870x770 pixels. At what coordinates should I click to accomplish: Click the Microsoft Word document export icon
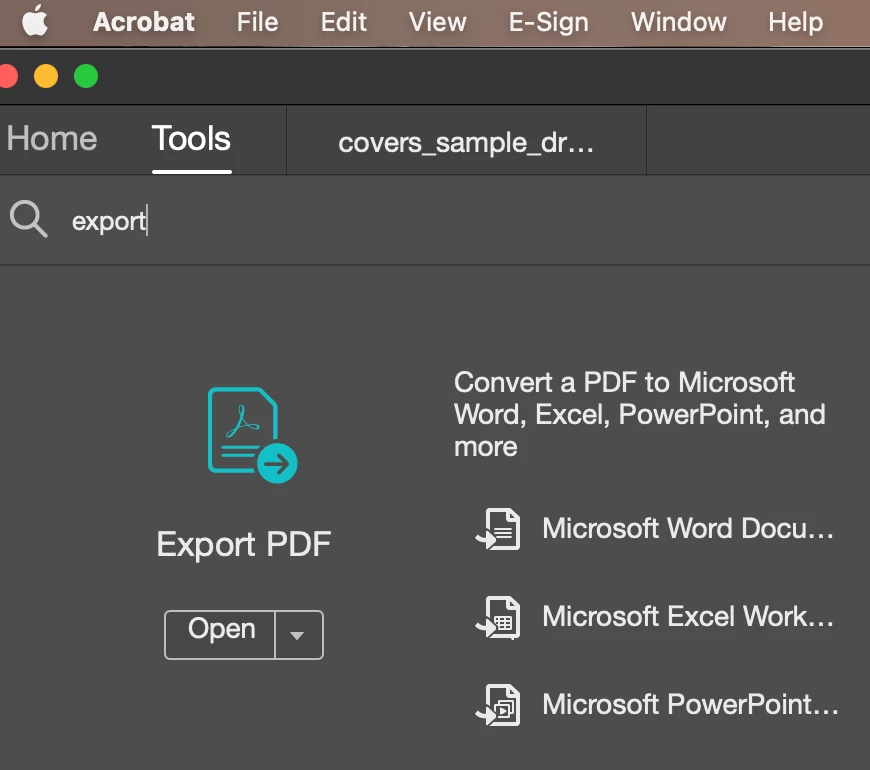tap(498, 529)
